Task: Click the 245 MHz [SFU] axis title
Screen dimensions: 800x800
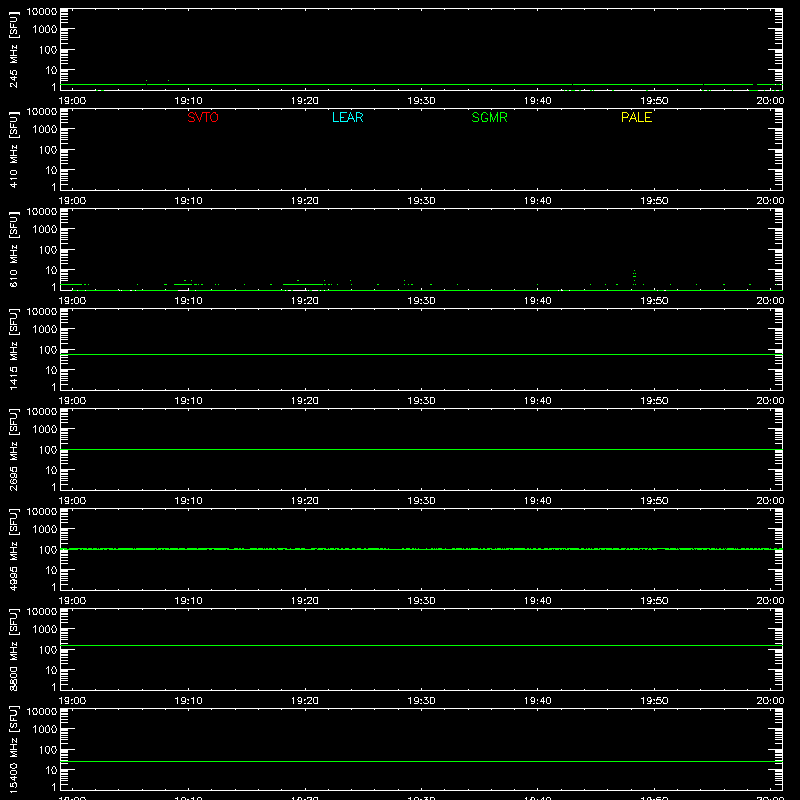Action: [x=13, y=50]
